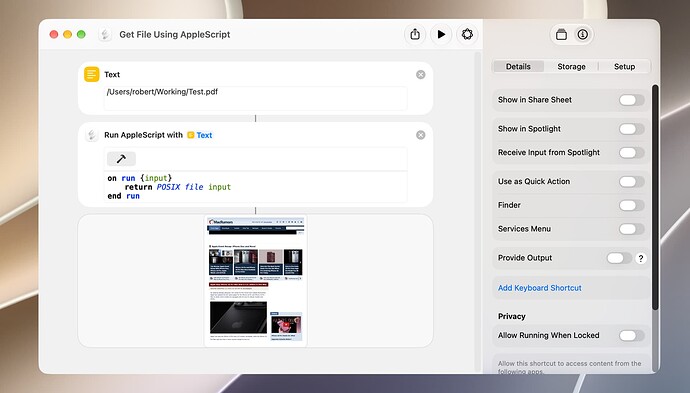
Task: Toggle the Services Menu switch
Action: (631, 229)
